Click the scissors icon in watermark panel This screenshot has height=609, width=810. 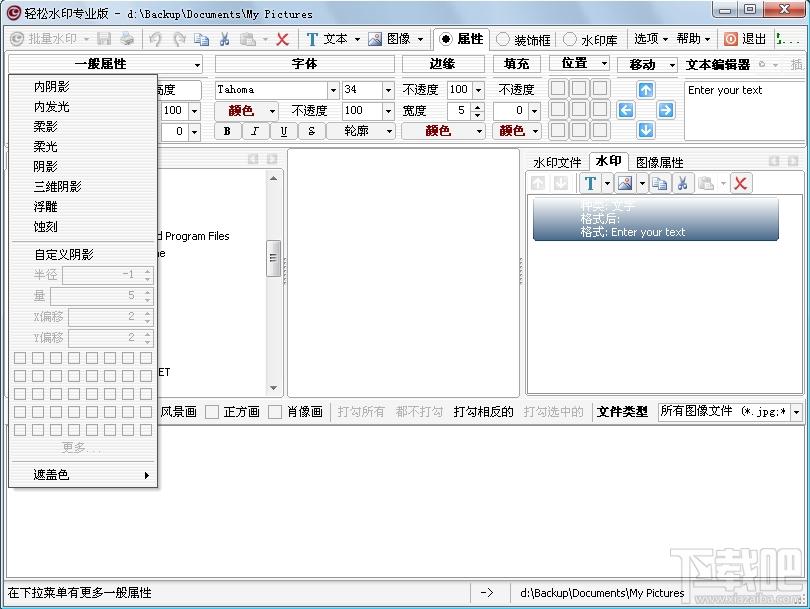(682, 183)
